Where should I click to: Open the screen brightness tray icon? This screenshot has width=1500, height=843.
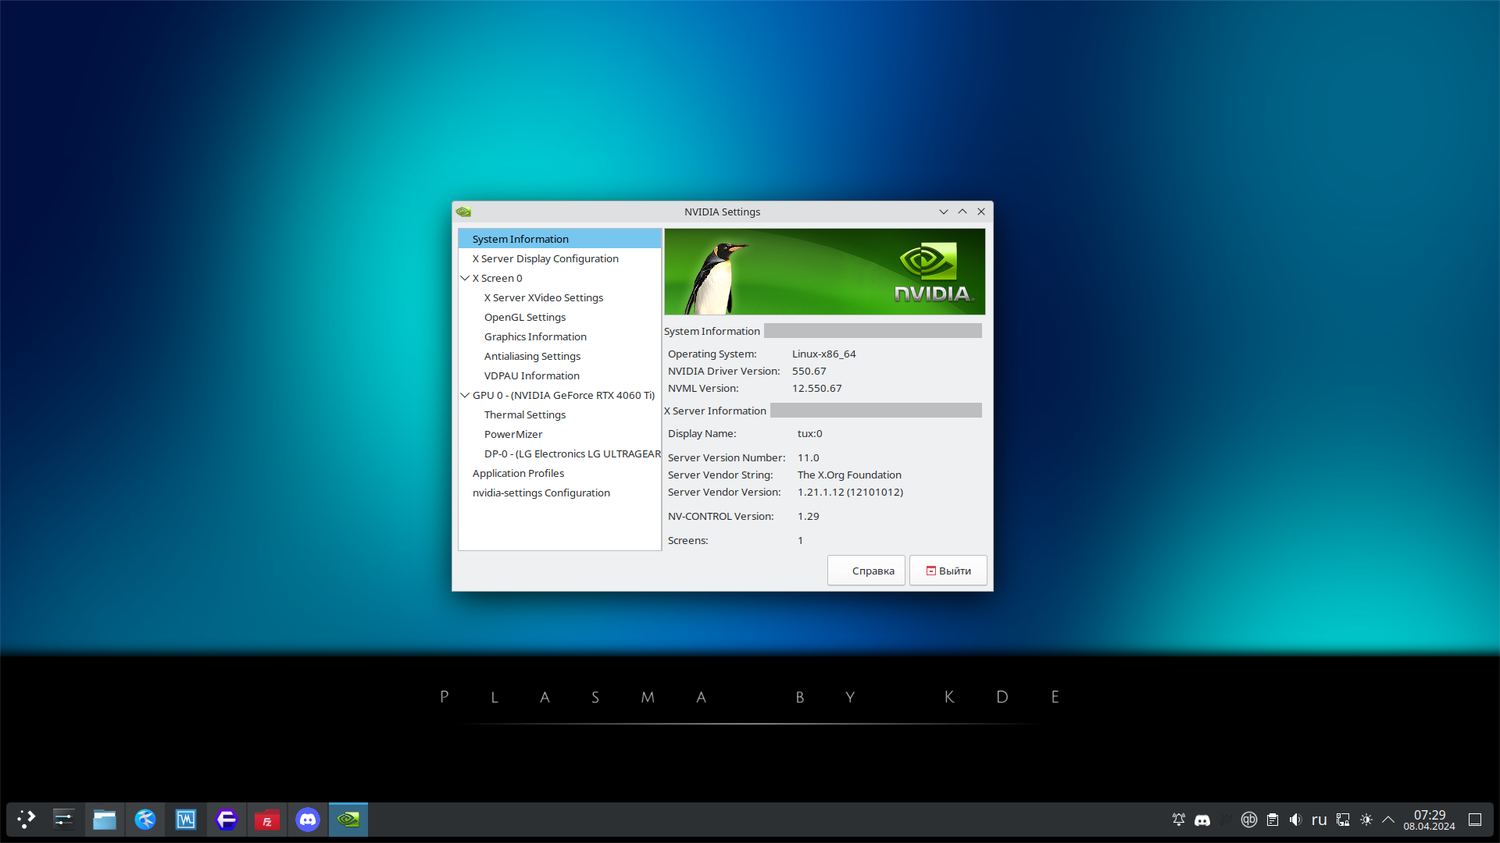pyautogui.click(x=1366, y=820)
